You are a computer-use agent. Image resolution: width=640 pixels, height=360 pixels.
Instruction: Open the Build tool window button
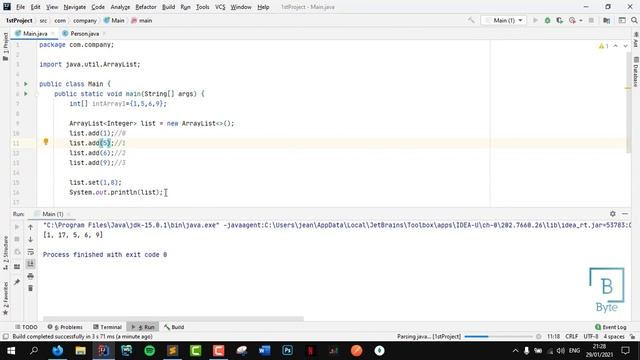pos(174,327)
